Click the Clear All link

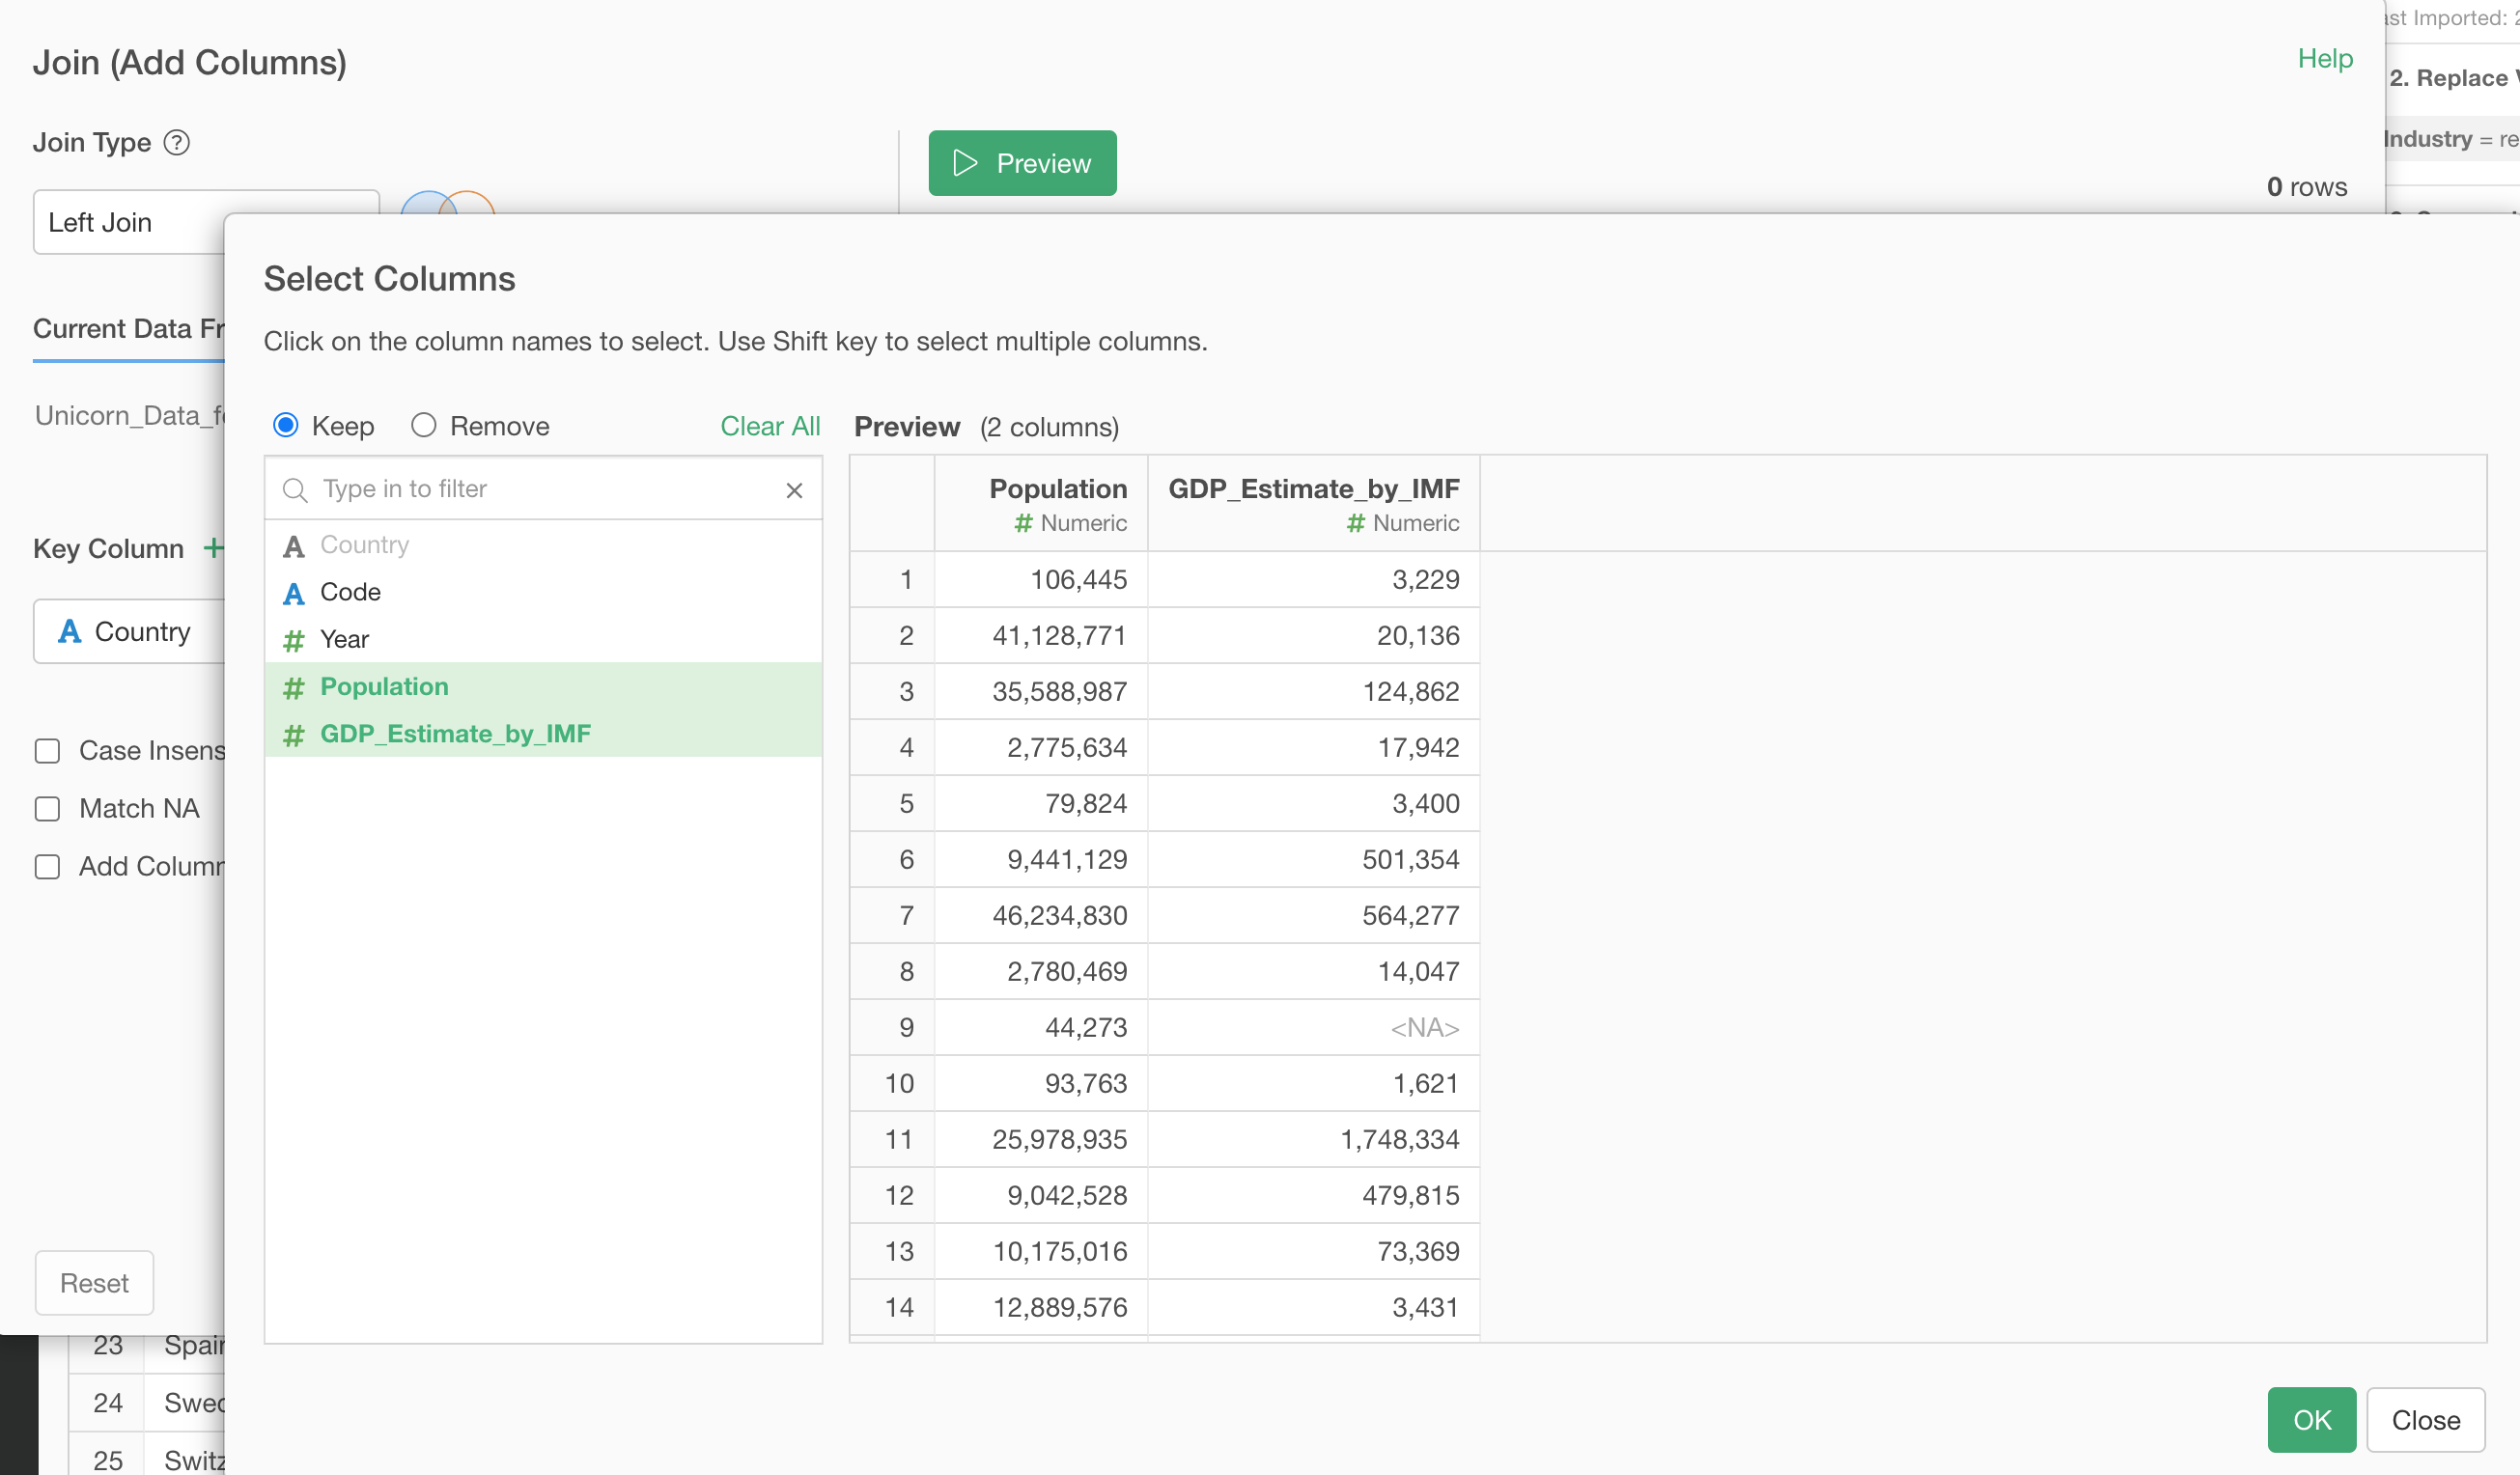tap(769, 426)
